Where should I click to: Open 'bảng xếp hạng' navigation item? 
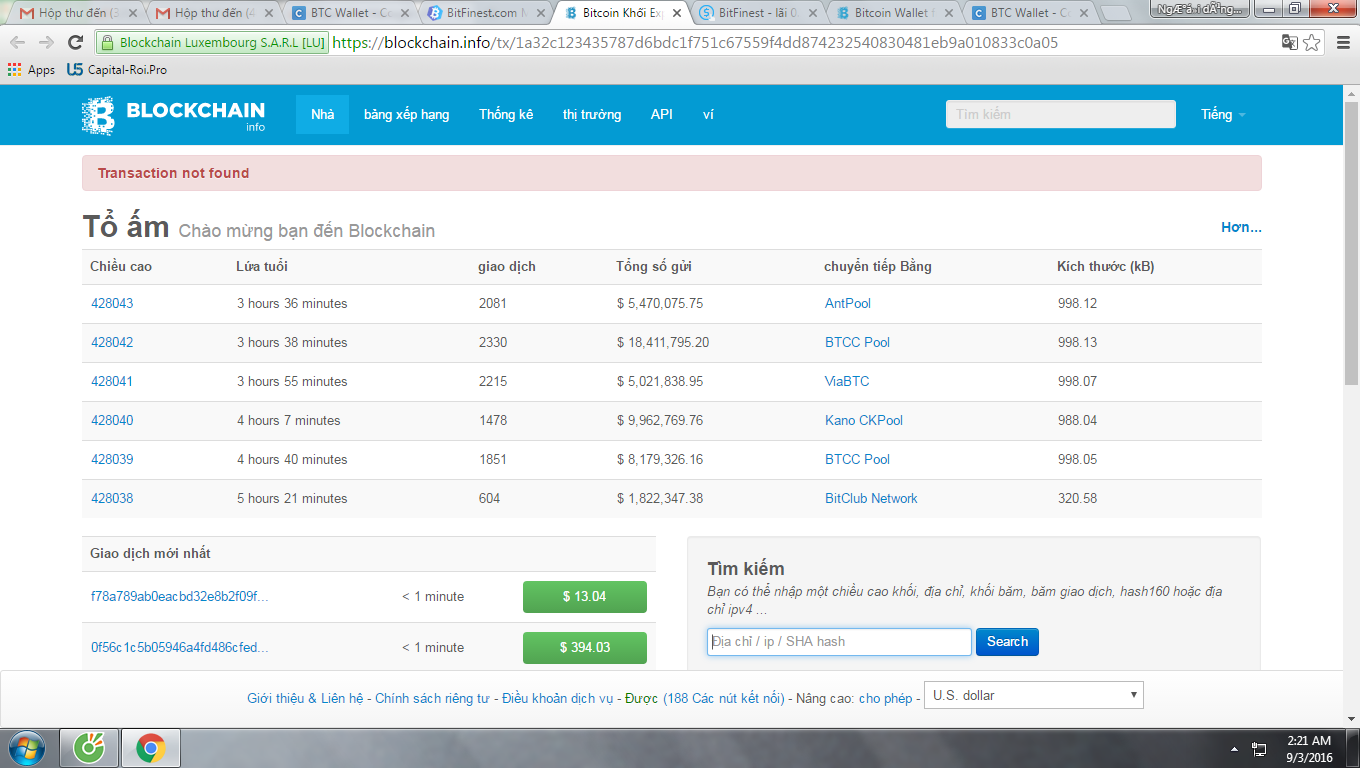tap(407, 115)
